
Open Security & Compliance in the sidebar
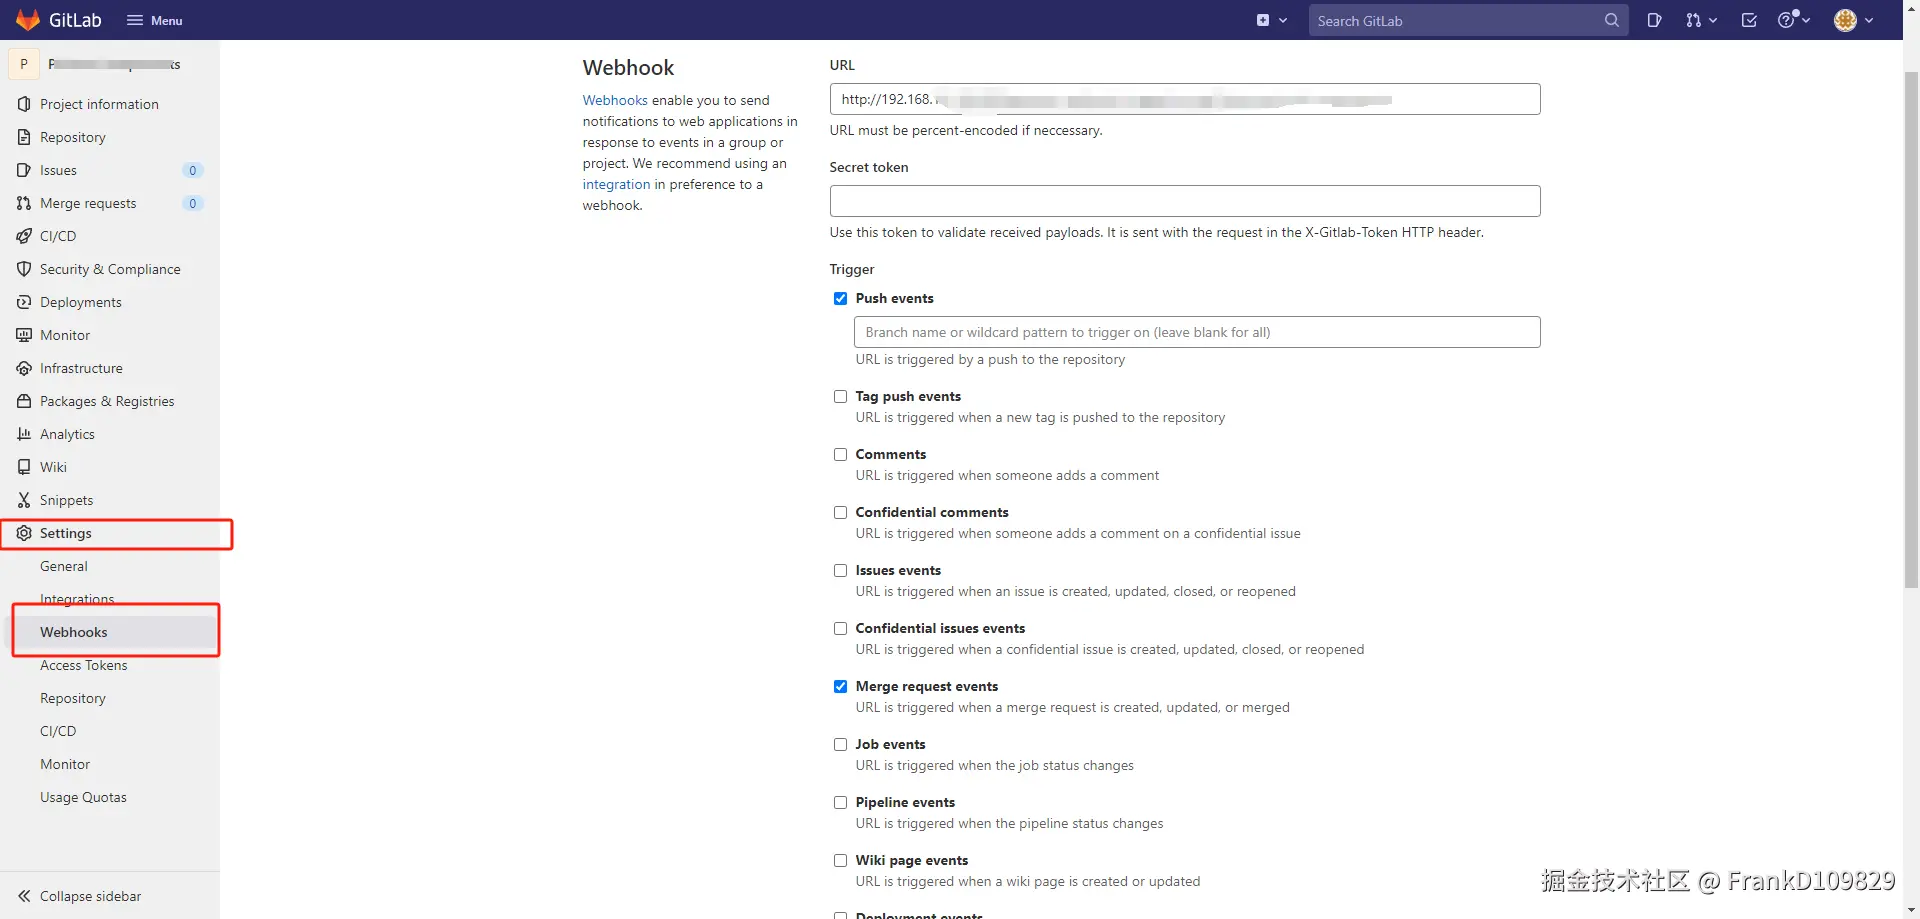pyautogui.click(x=110, y=269)
